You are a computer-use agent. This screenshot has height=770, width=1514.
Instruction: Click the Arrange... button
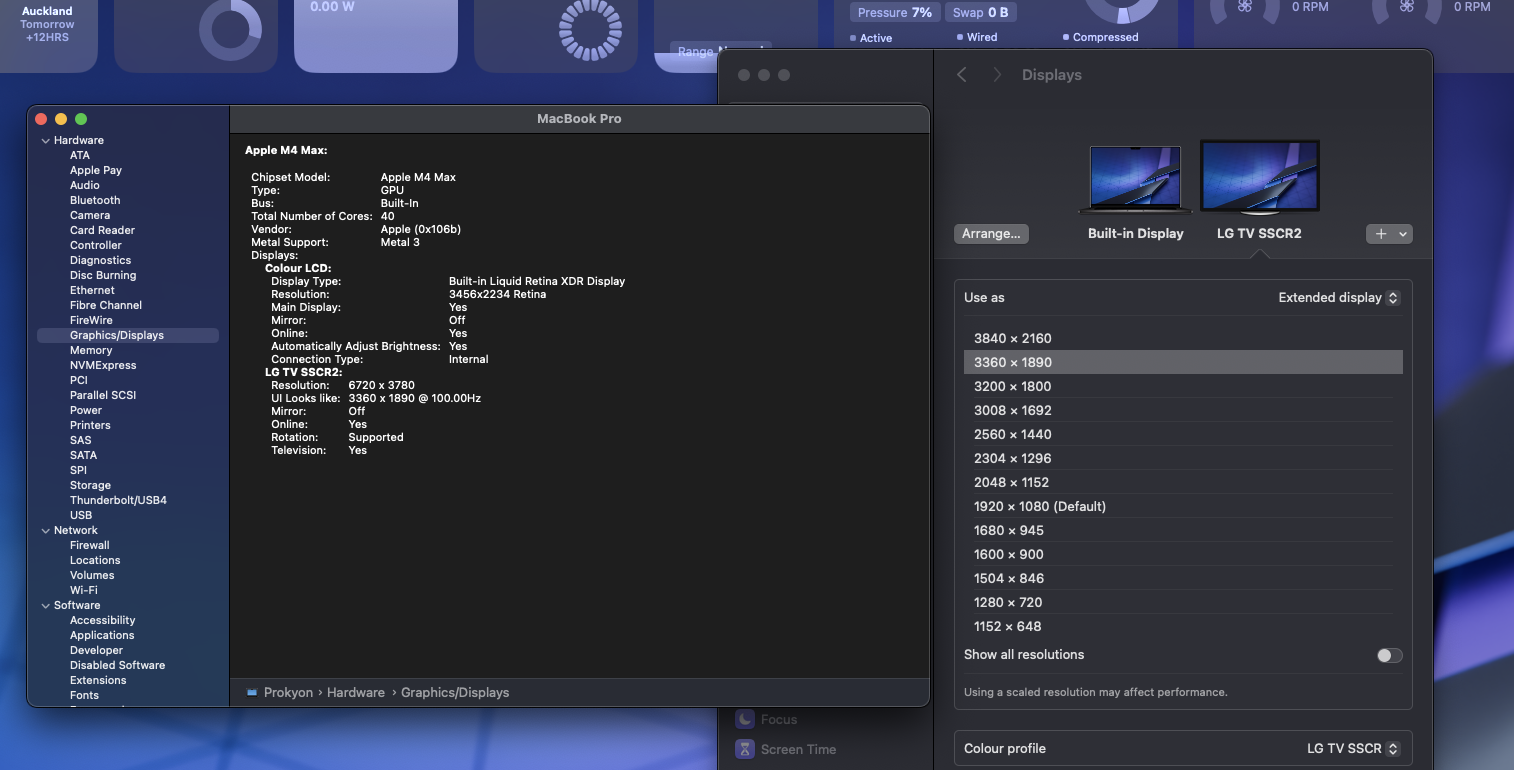[991, 233]
